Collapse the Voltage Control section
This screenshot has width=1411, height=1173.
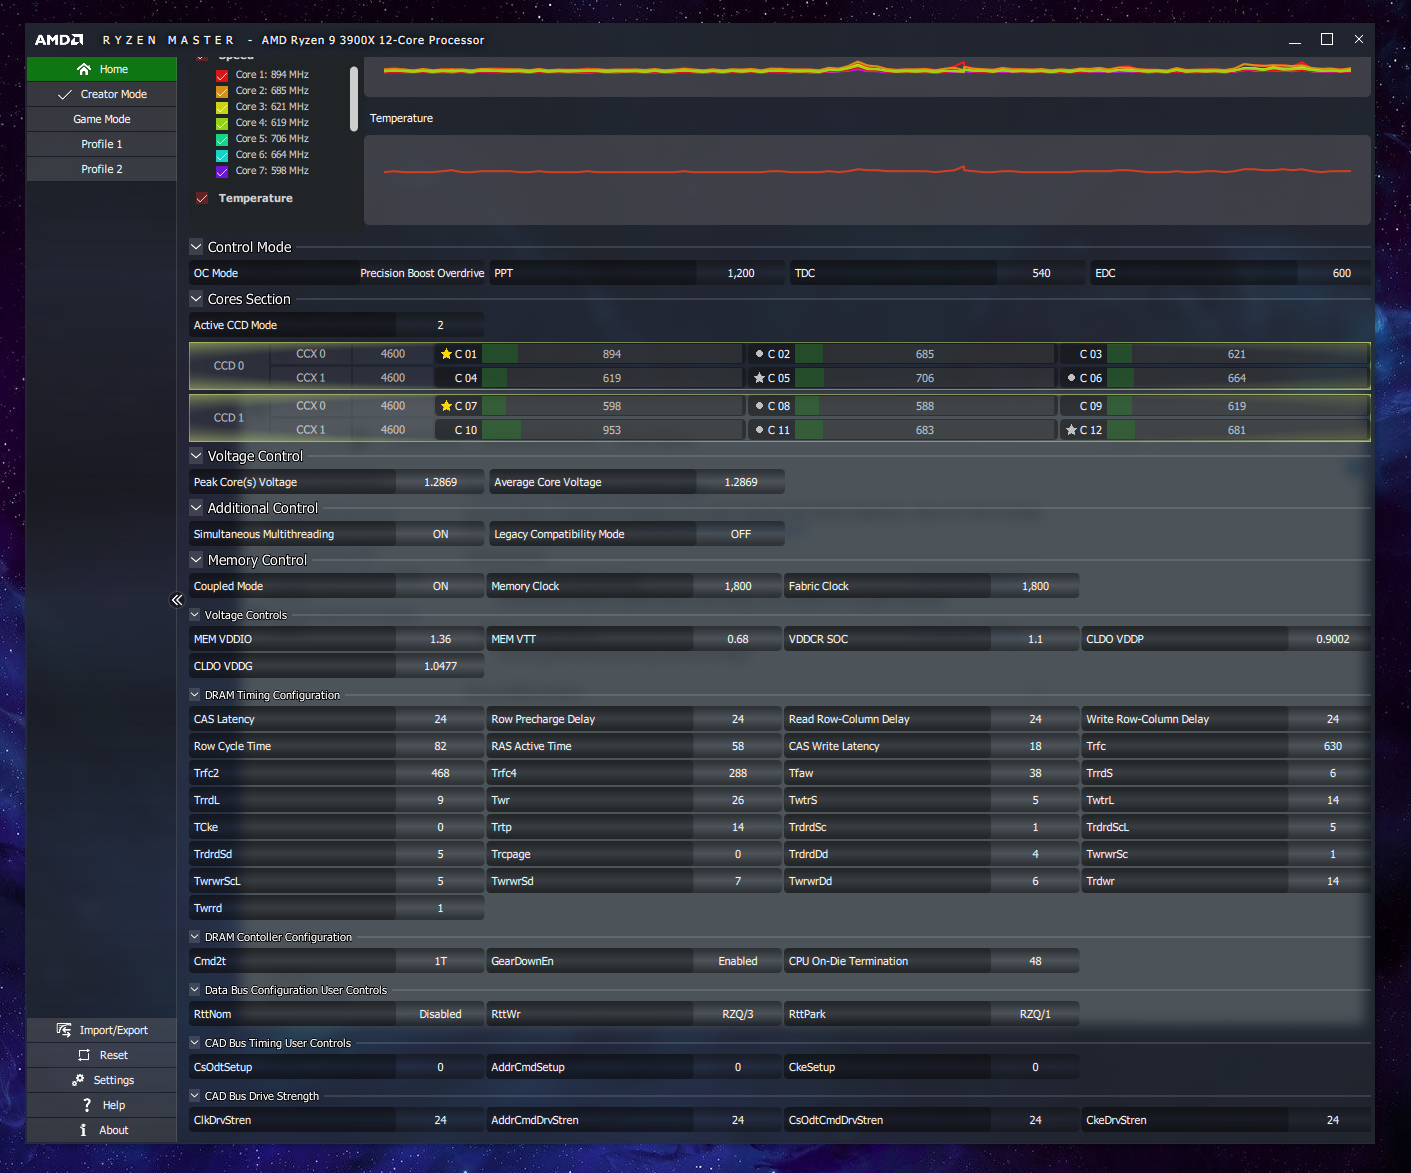[196, 456]
